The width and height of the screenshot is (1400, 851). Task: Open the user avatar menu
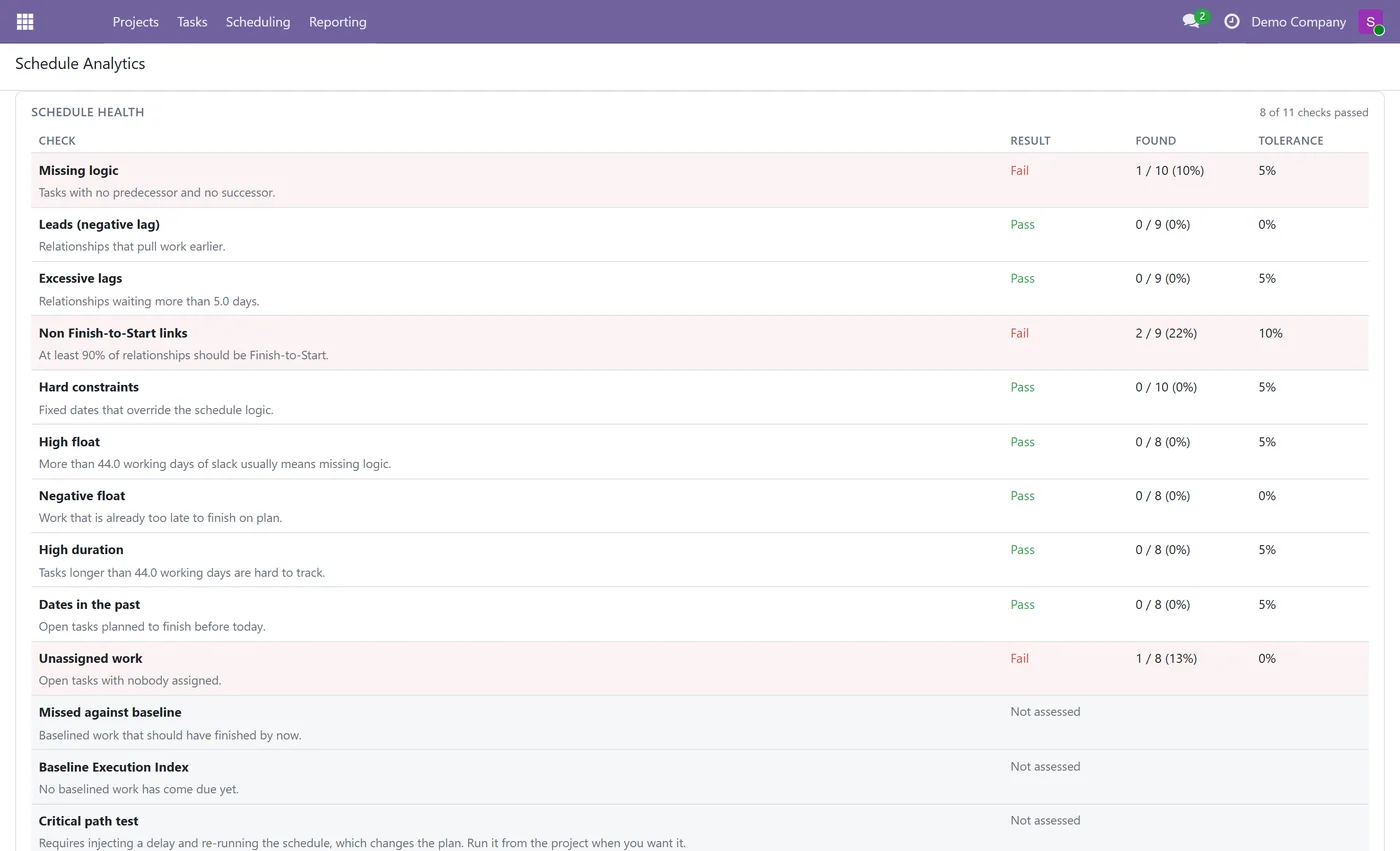(1371, 22)
